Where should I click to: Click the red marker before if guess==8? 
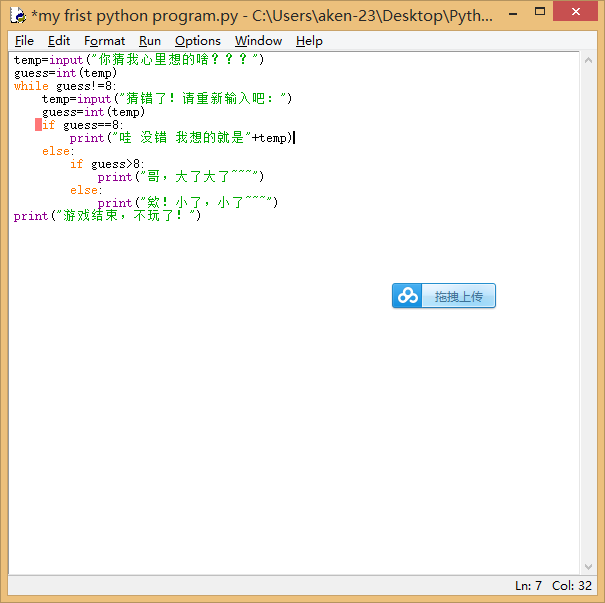(x=38, y=125)
